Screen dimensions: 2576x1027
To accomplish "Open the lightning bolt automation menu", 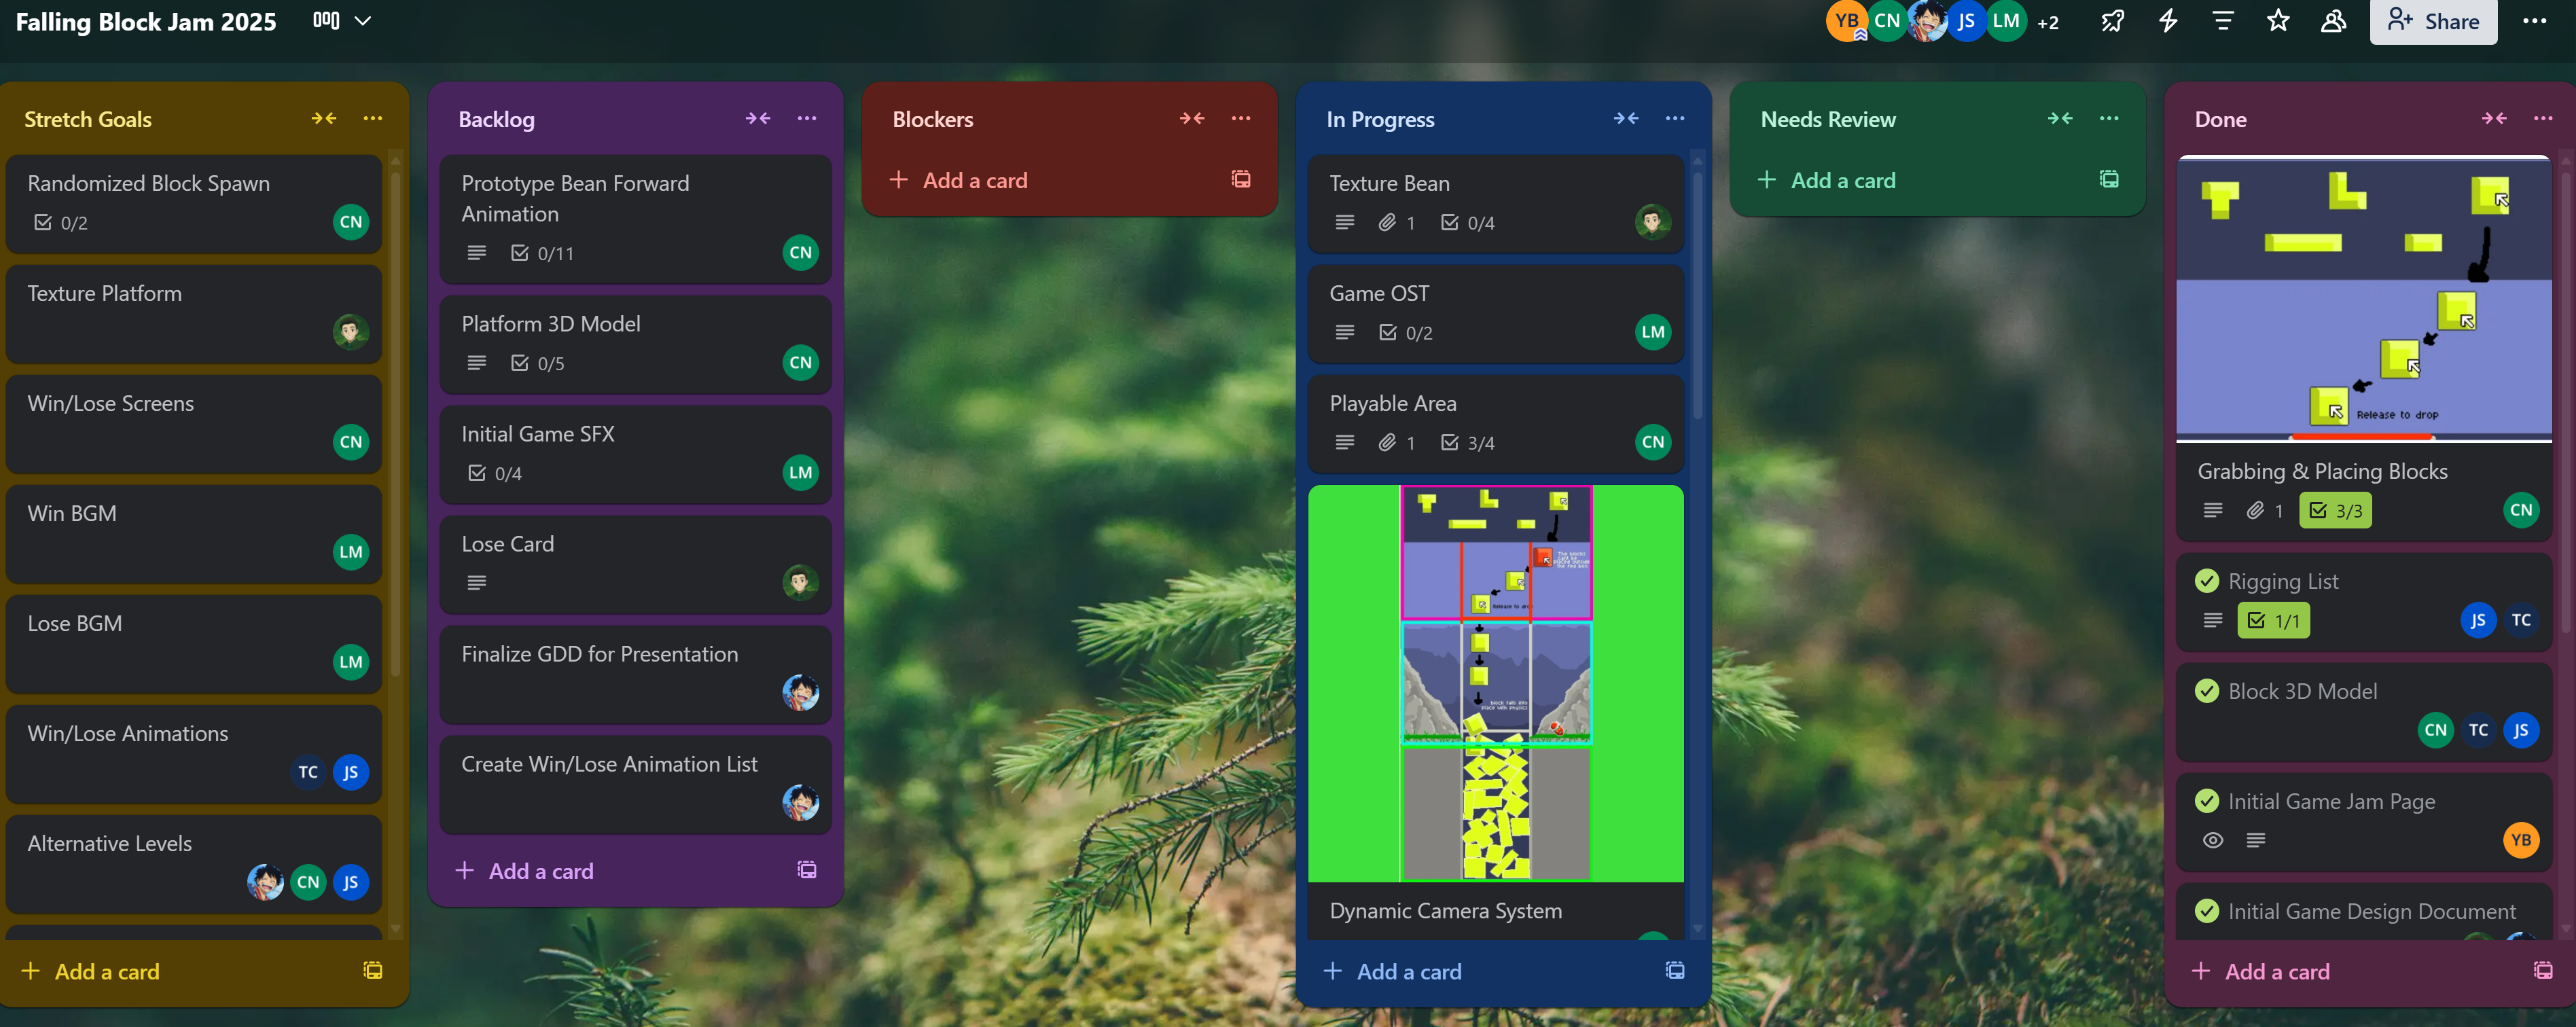I will point(2168,21).
